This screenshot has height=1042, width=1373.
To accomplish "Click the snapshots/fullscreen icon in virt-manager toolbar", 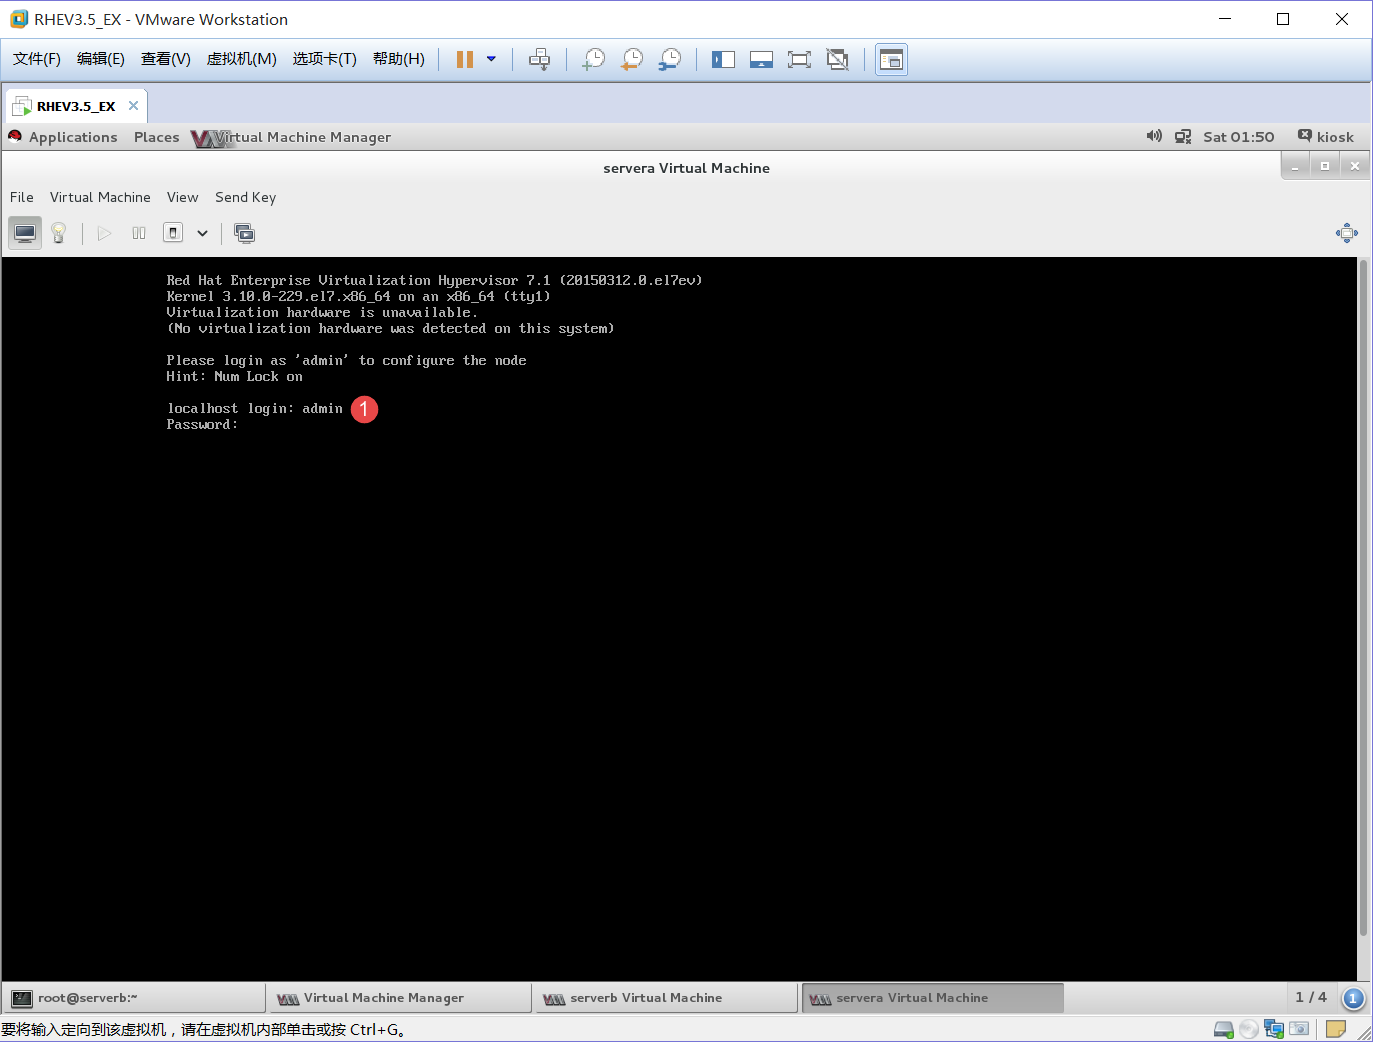I will pyautogui.click(x=244, y=233).
